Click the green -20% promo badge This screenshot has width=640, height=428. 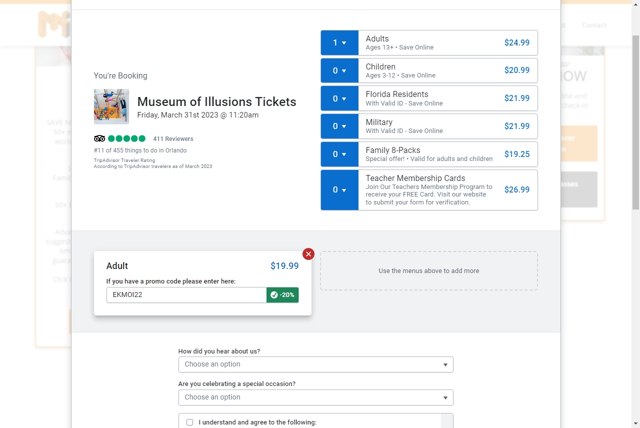tap(282, 295)
